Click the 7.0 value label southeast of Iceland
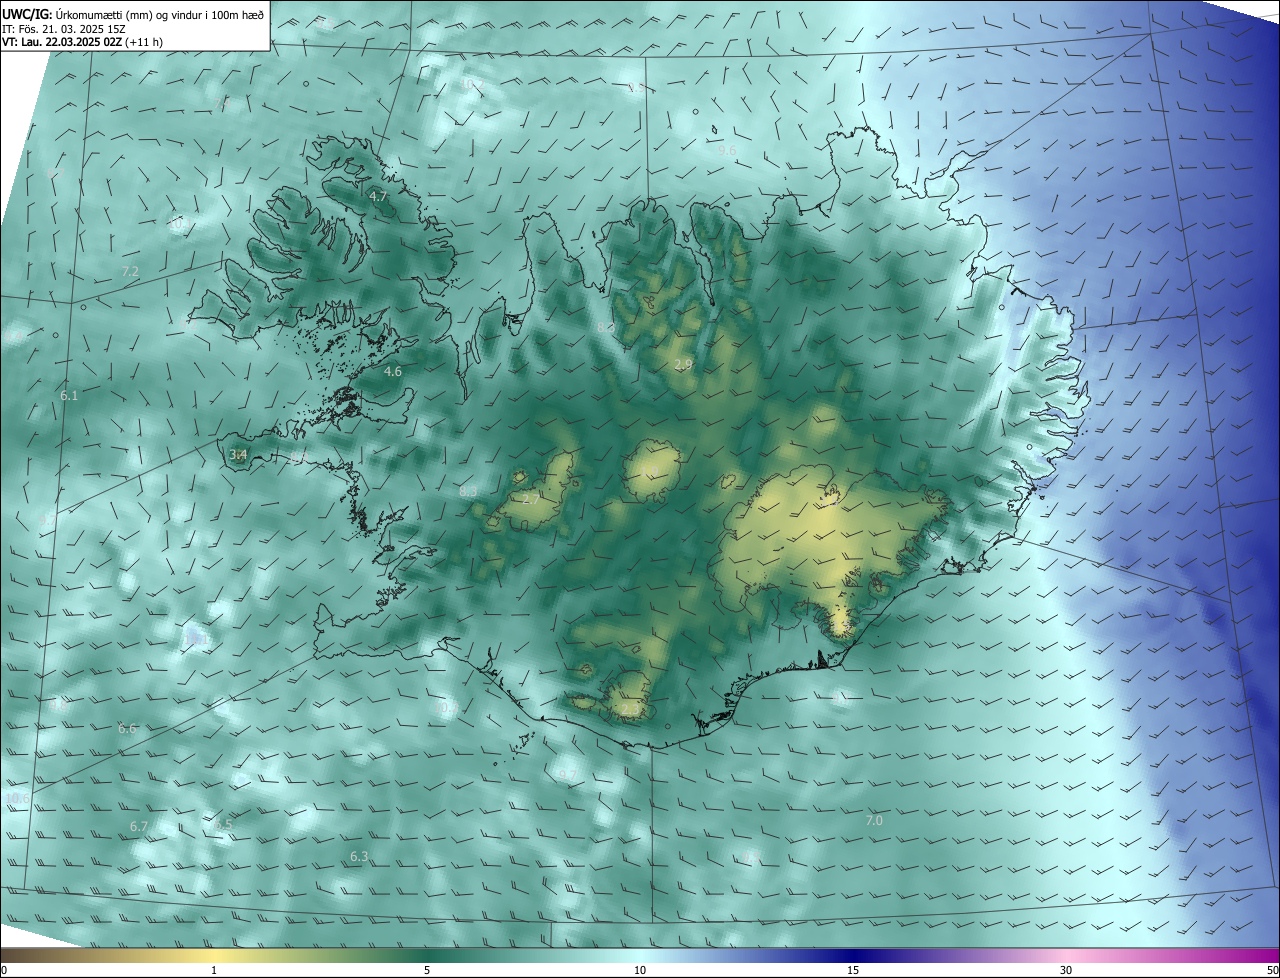 coord(874,821)
